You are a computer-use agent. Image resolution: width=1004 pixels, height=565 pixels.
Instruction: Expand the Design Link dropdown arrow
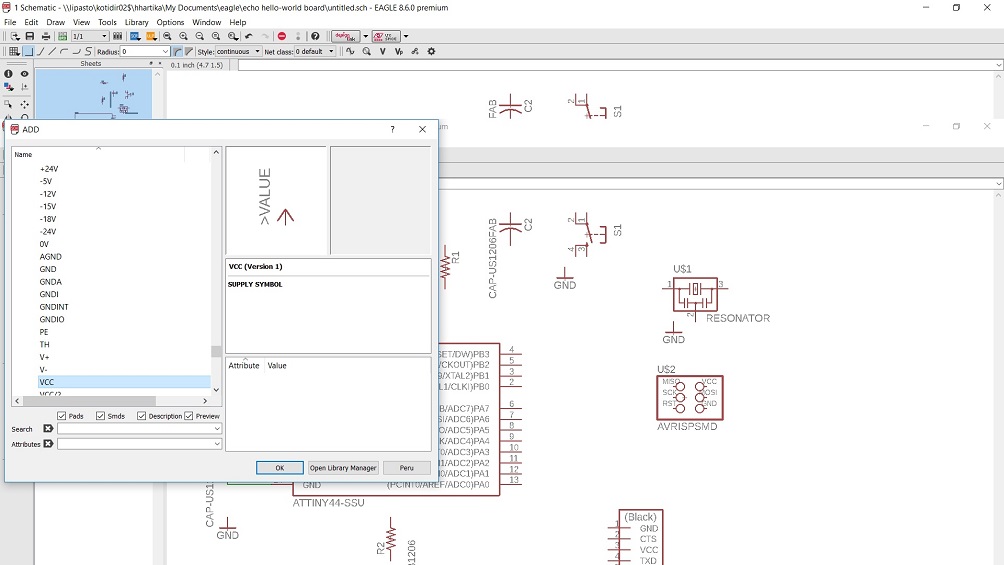point(366,37)
